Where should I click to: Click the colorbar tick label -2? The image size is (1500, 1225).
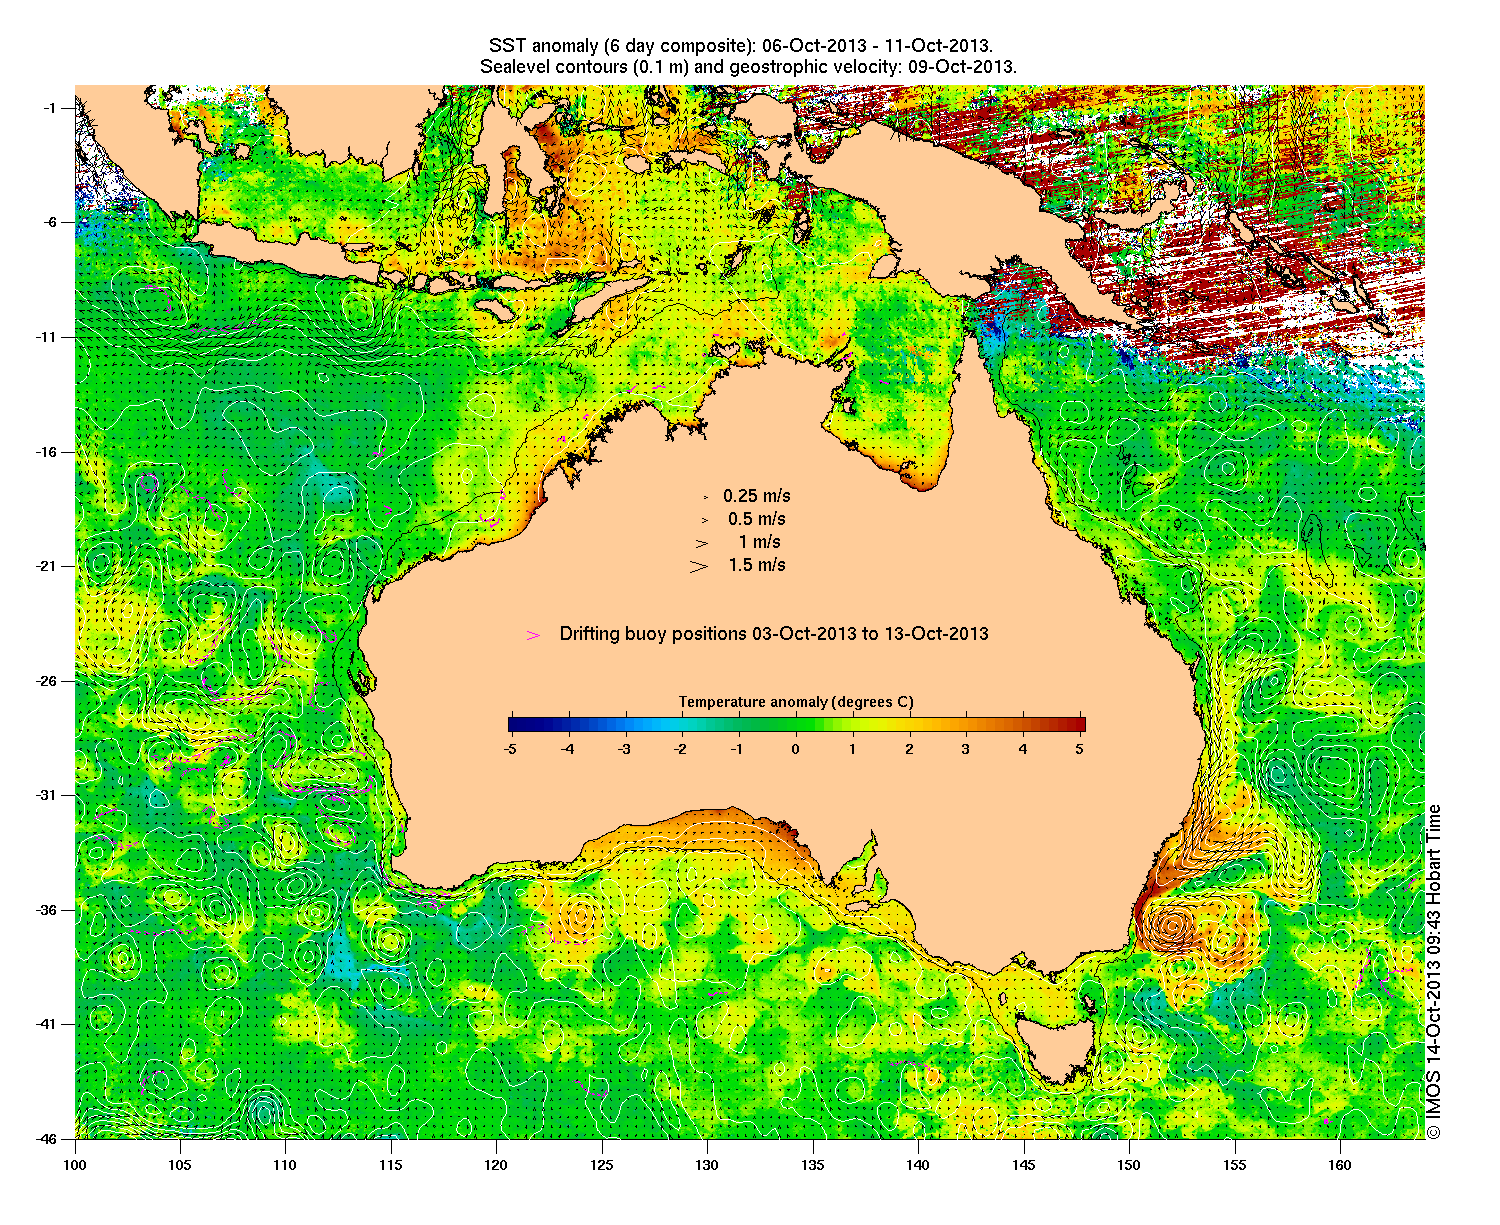pos(681,748)
